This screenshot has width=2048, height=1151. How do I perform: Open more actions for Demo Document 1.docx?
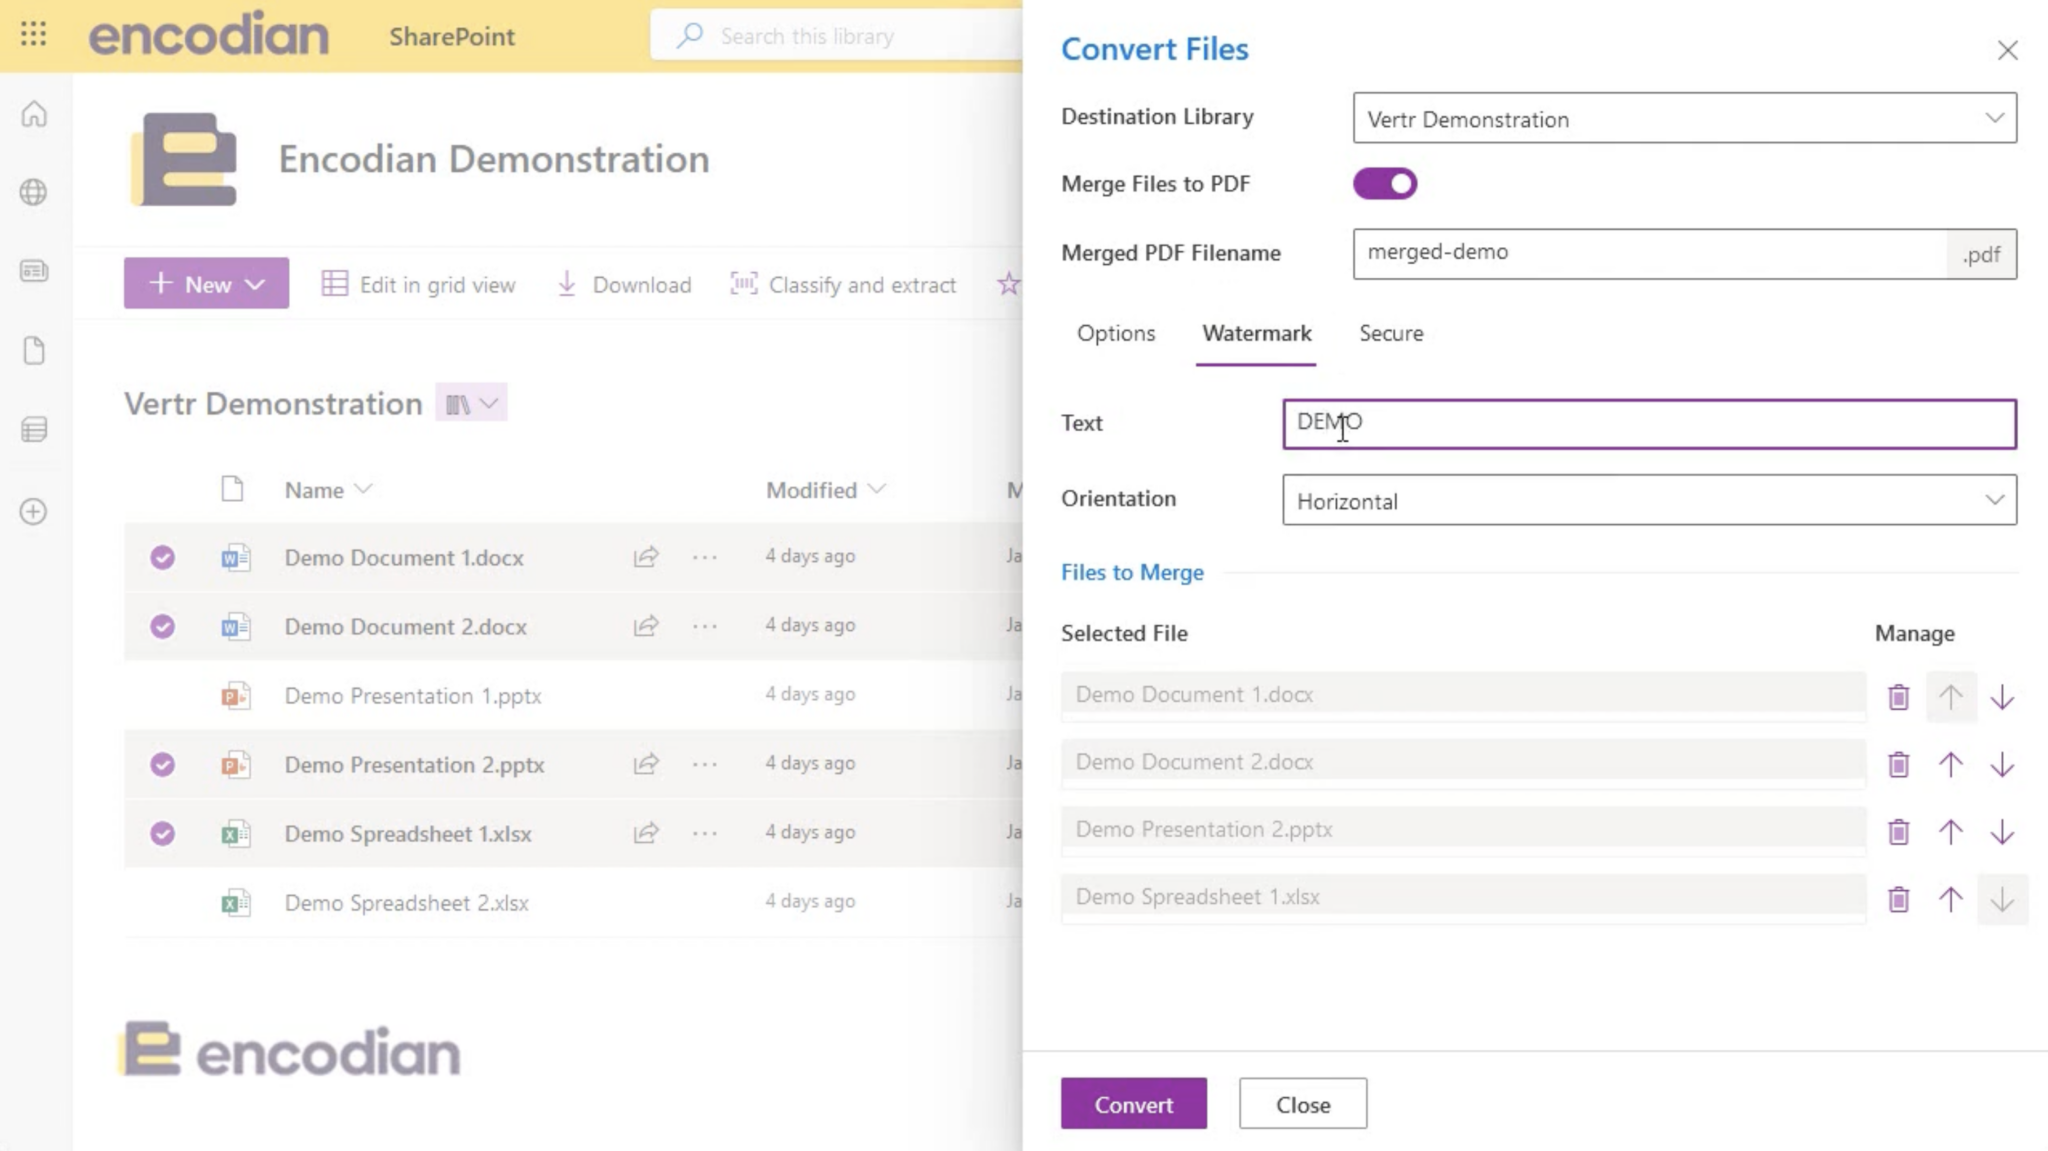click(x=705, y=557)
